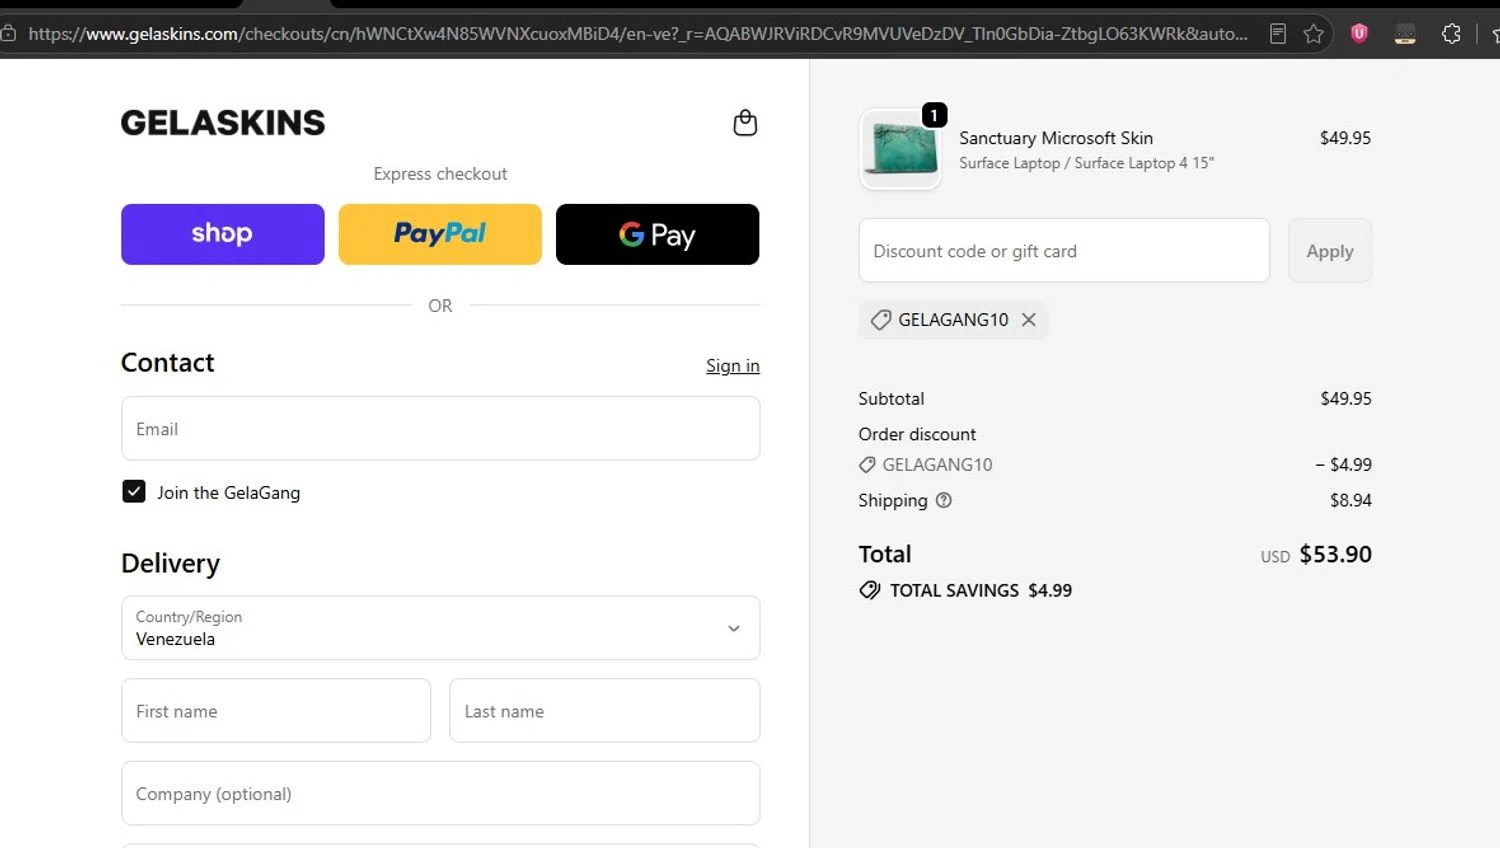
Task: Click the Total Savings tag icon
Action: (x=870, y=590)
